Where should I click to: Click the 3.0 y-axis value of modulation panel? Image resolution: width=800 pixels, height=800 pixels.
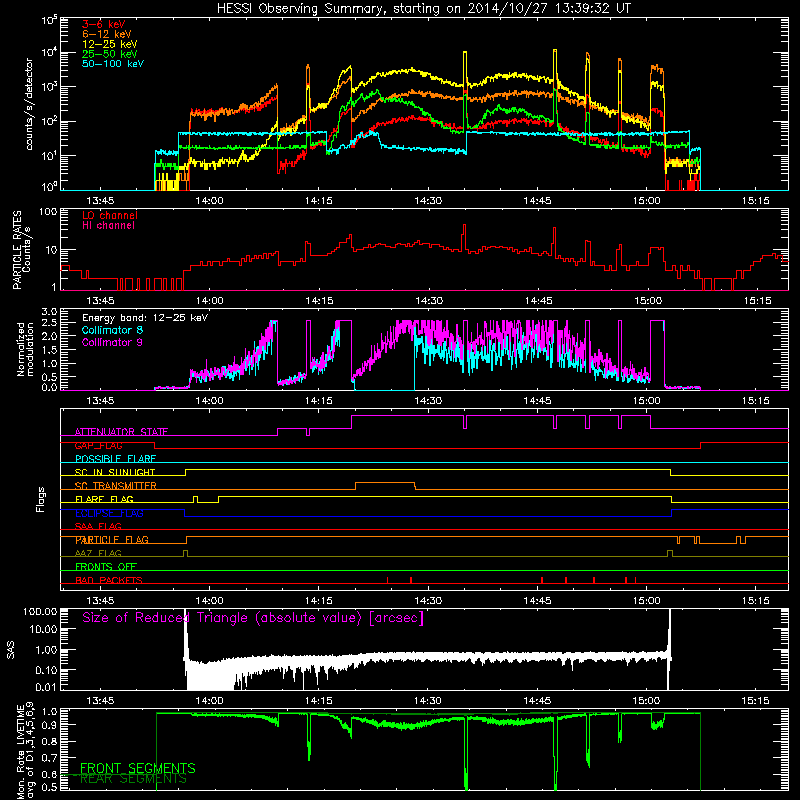tap(49, 311)
